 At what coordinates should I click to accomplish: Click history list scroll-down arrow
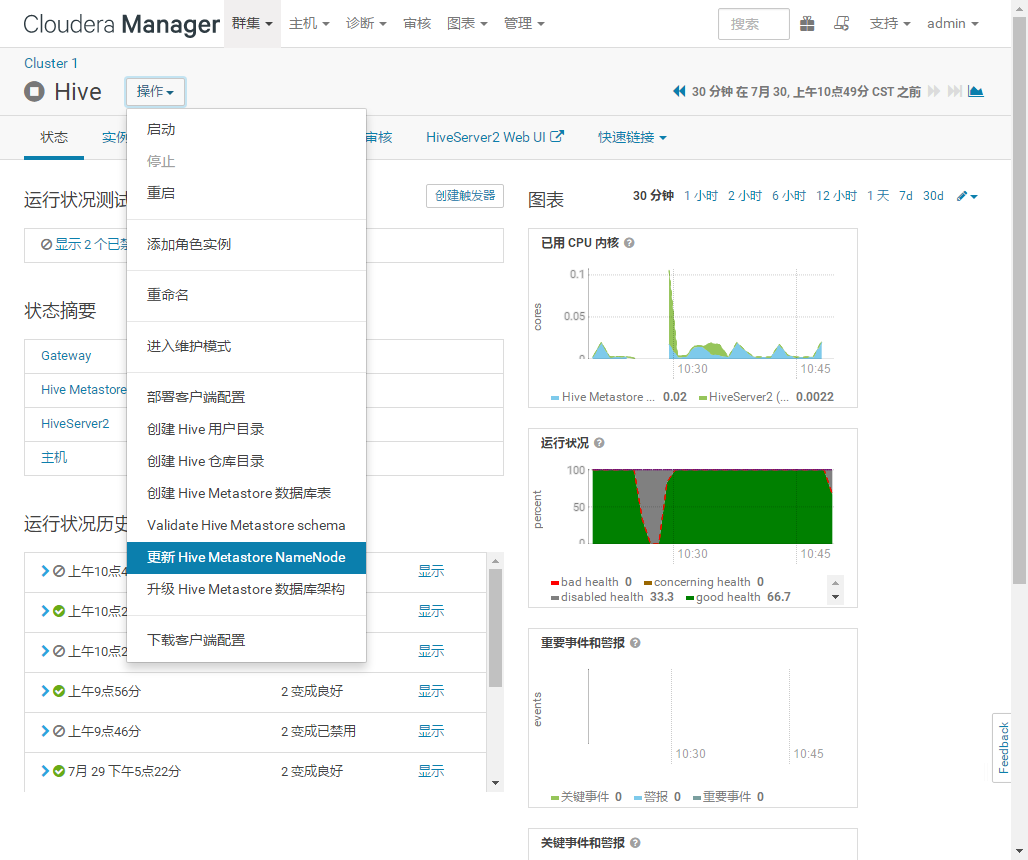[x=496, y=783]
